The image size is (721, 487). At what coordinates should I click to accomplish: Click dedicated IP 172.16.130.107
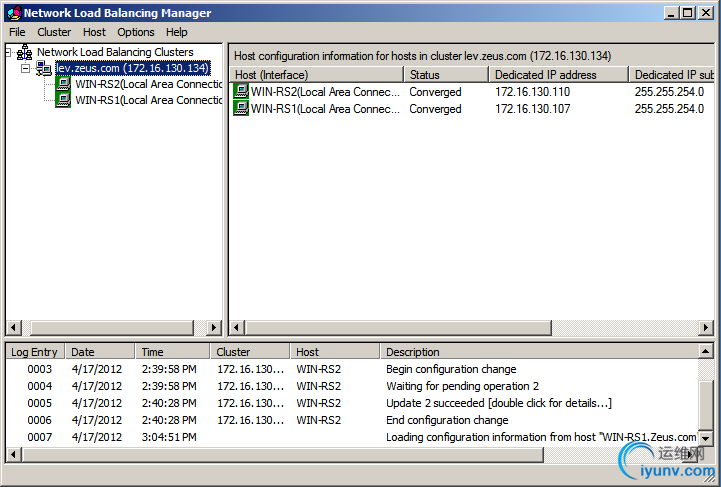(532, 109)
